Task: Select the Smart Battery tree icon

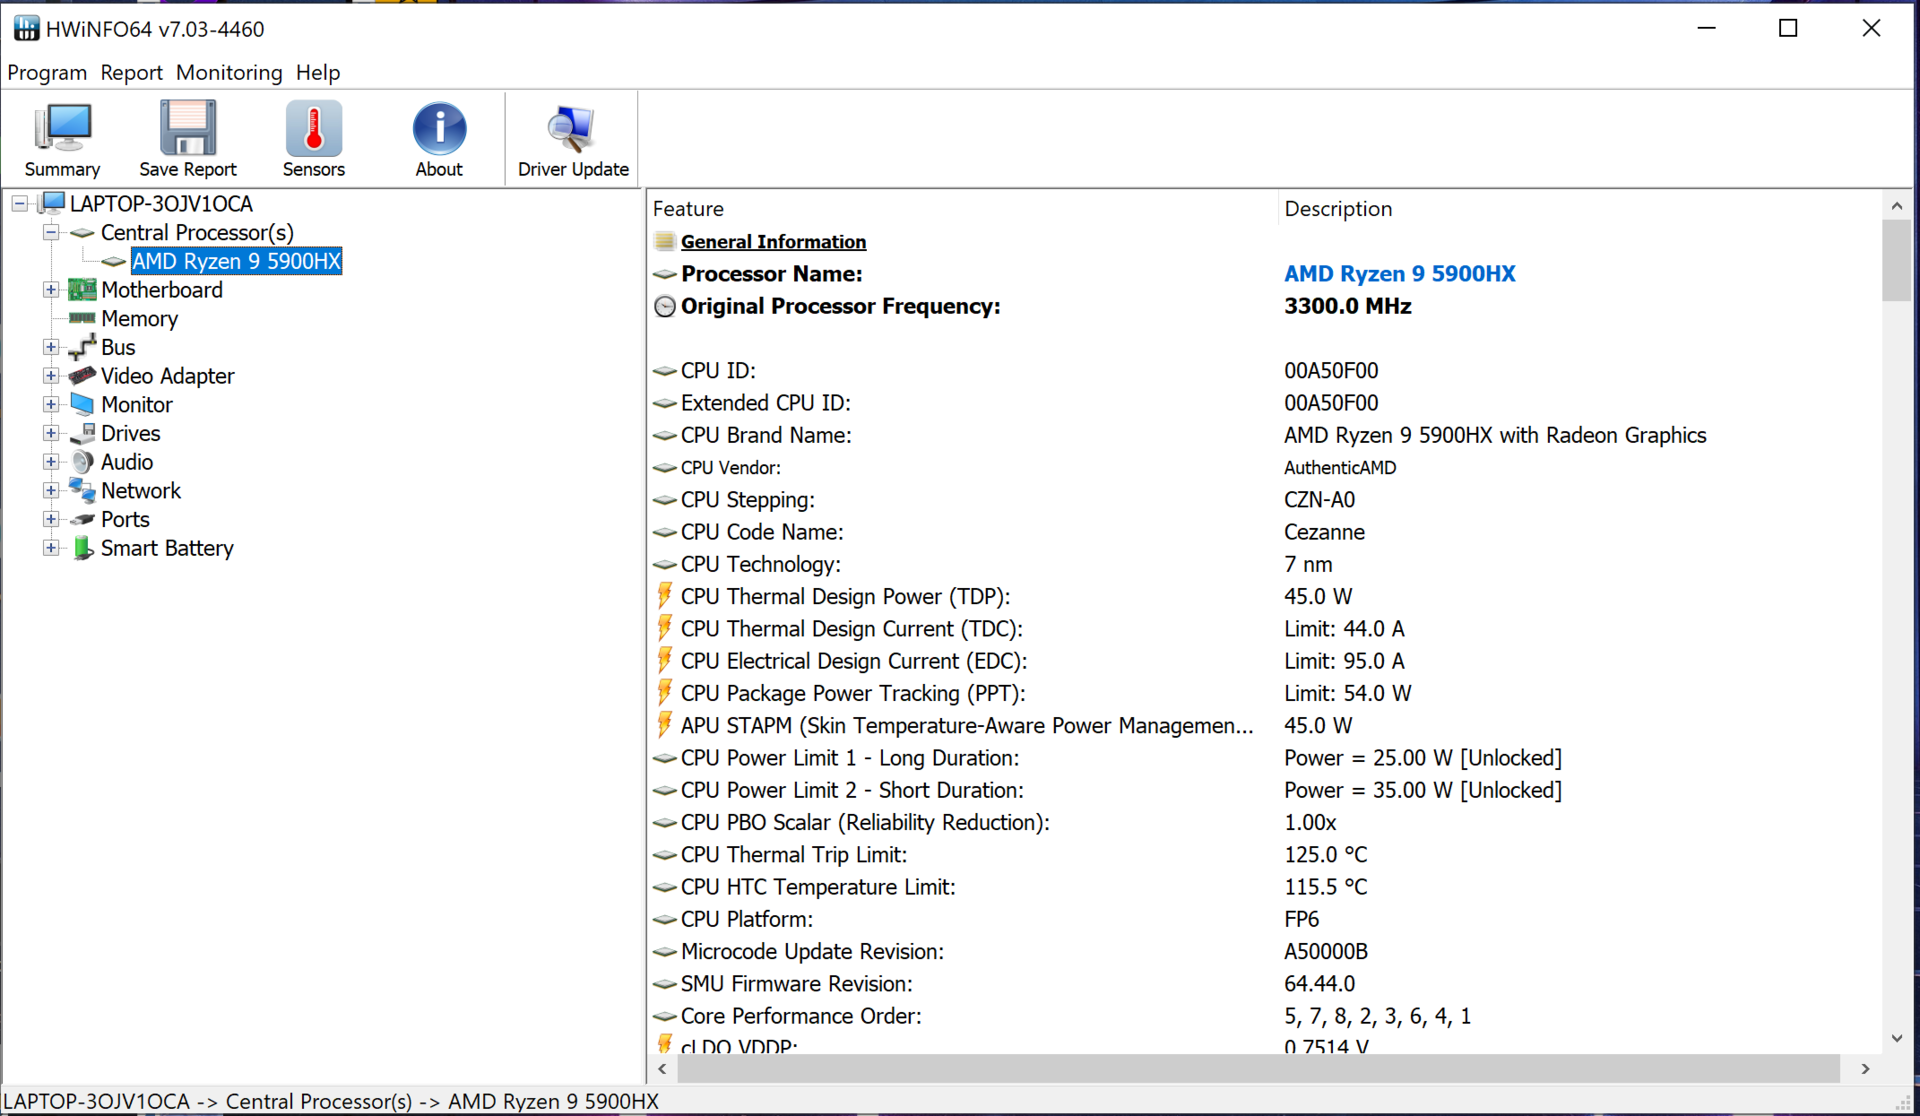Action: click(83, 548)
